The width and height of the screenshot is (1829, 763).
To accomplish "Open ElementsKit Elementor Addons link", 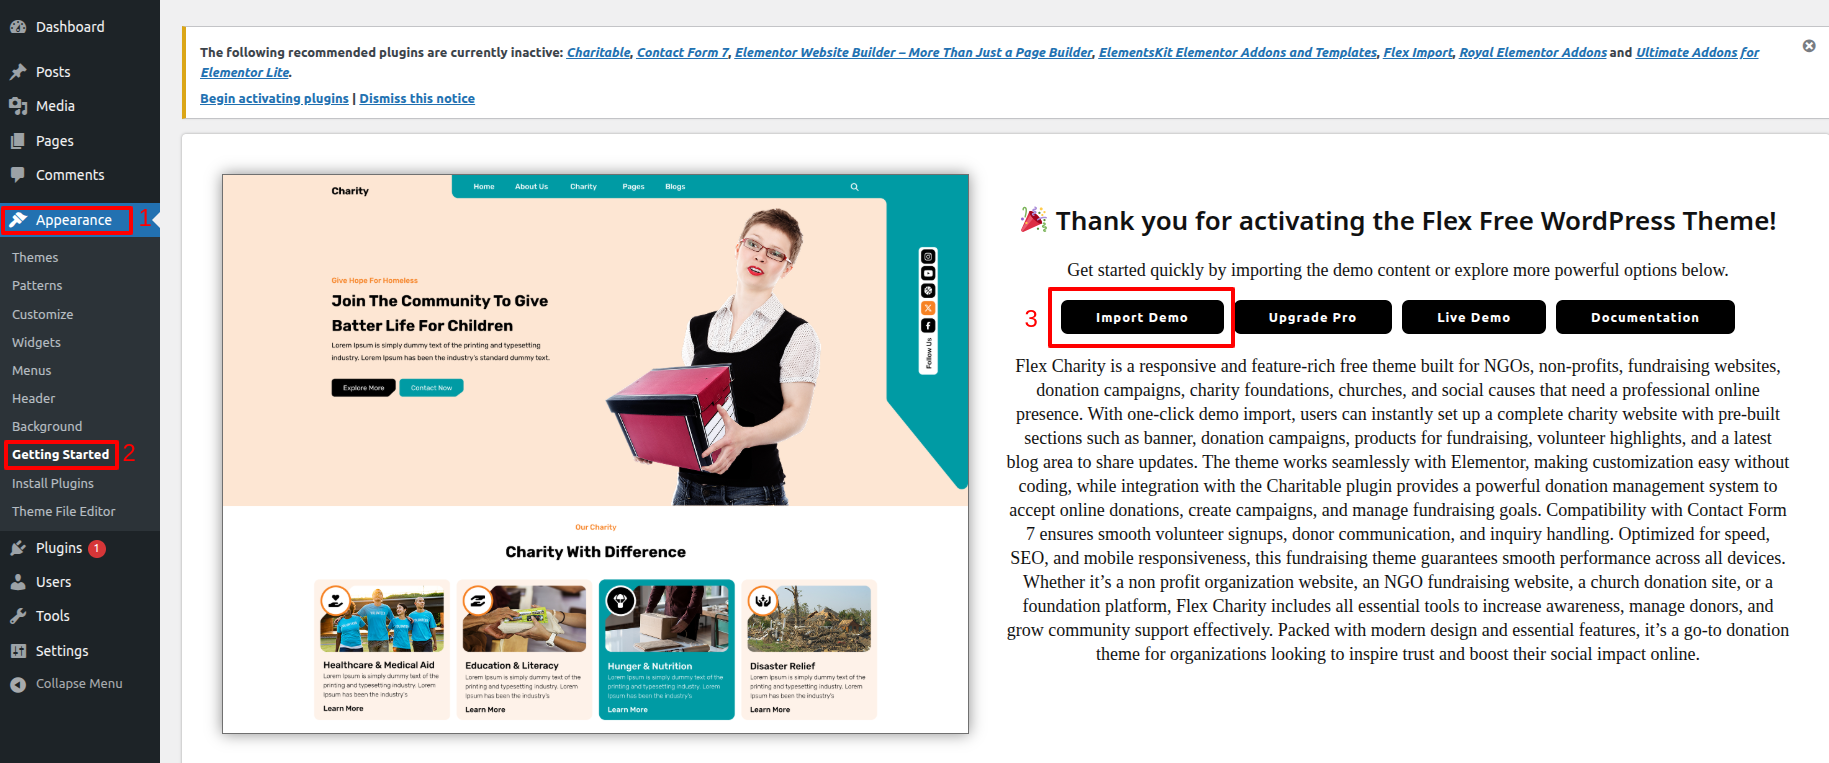I will (1238, 53).
